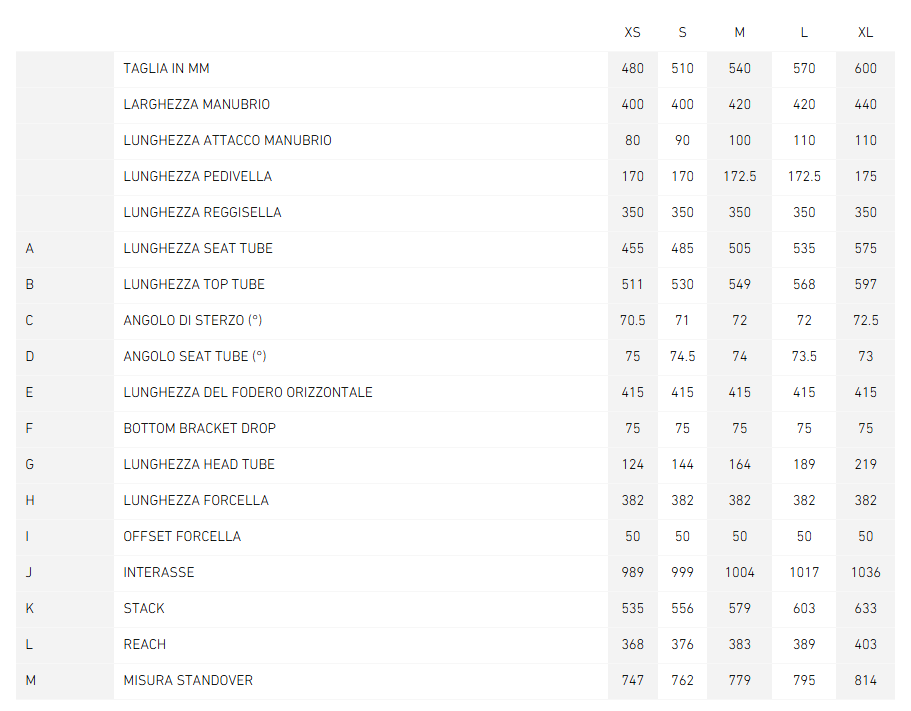Click the M size column header
Image resolution: width=911 pixels, height=711 pixels.
click(x=739, y=32)
